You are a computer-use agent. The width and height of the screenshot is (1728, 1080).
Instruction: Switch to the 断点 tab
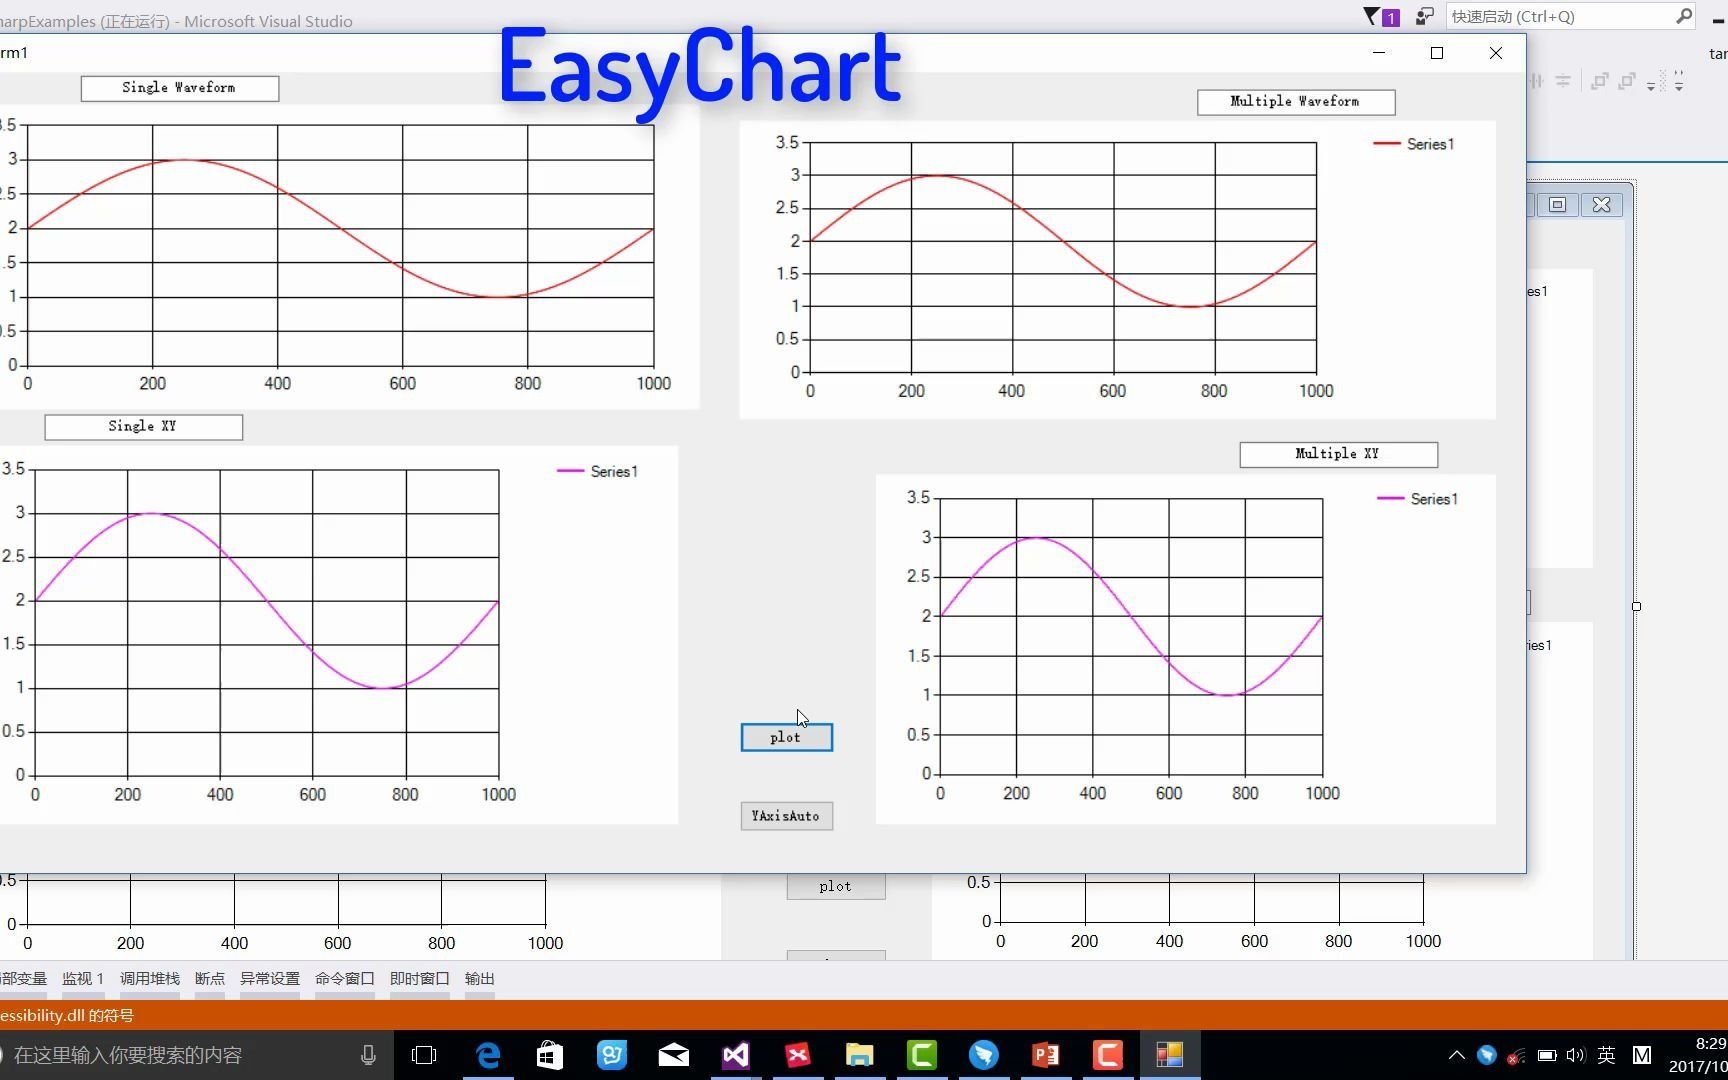210,979
